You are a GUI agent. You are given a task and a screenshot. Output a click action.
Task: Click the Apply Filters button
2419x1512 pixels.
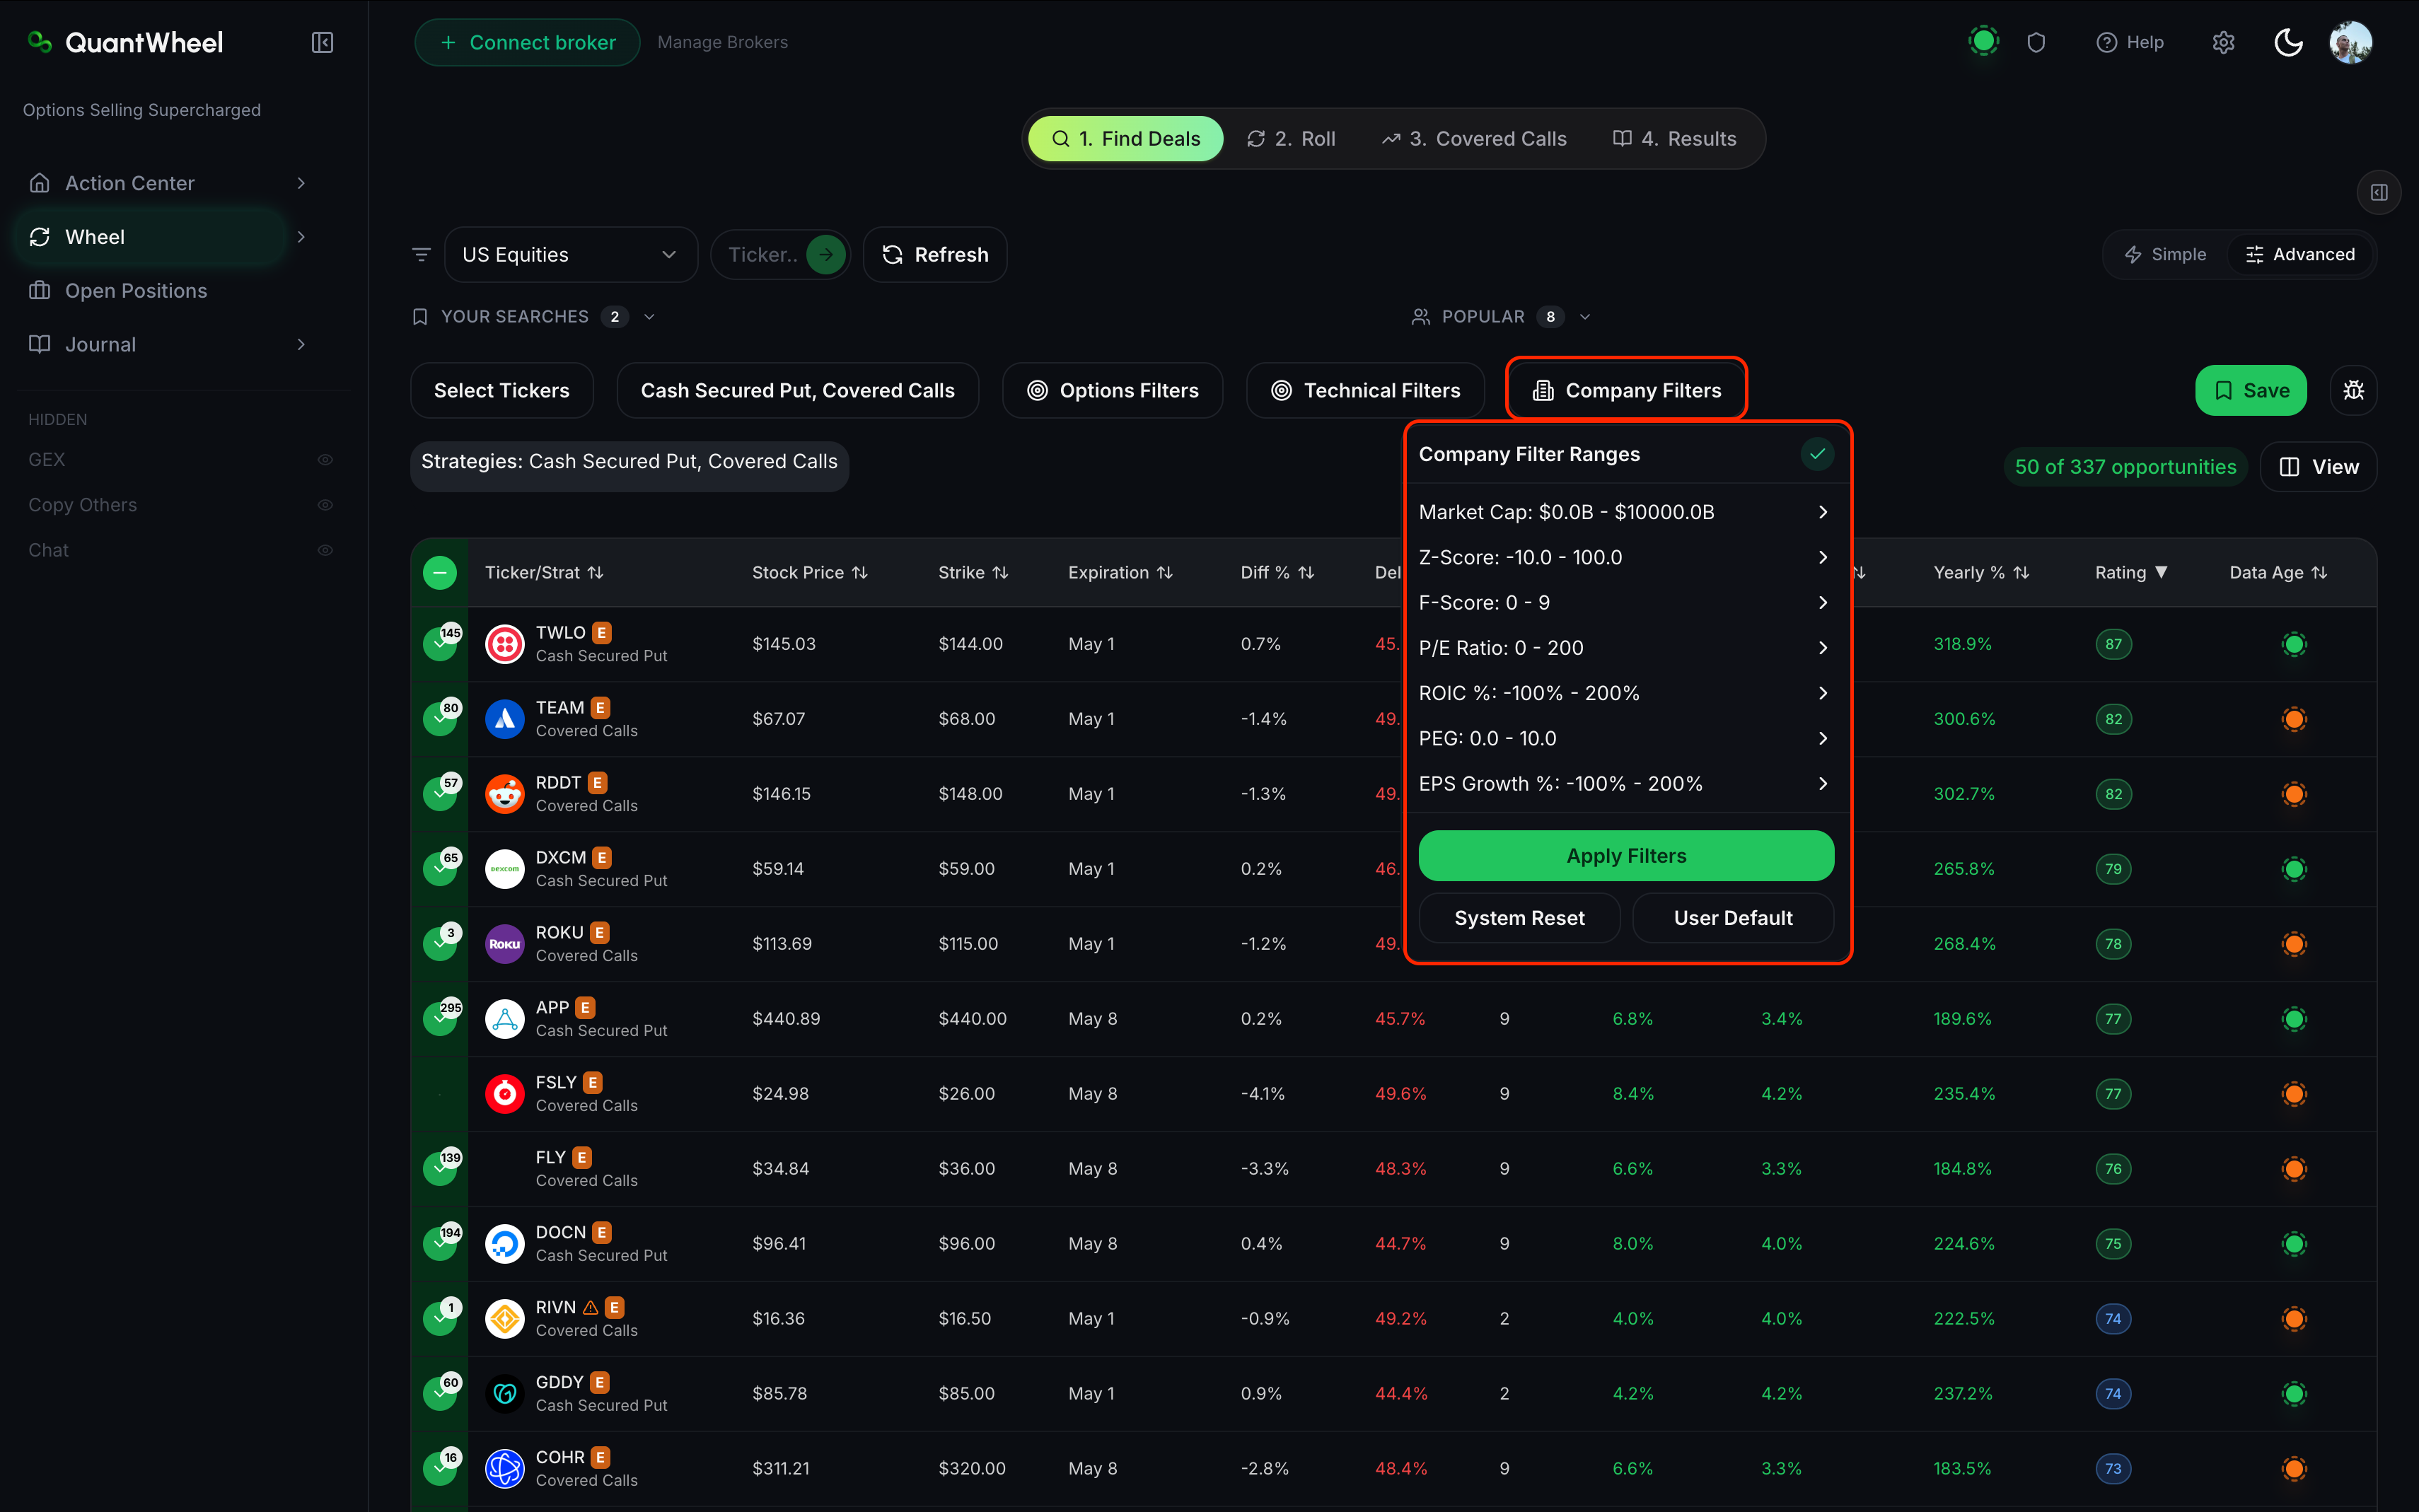pyautogui.click(x=1626, y=856)
